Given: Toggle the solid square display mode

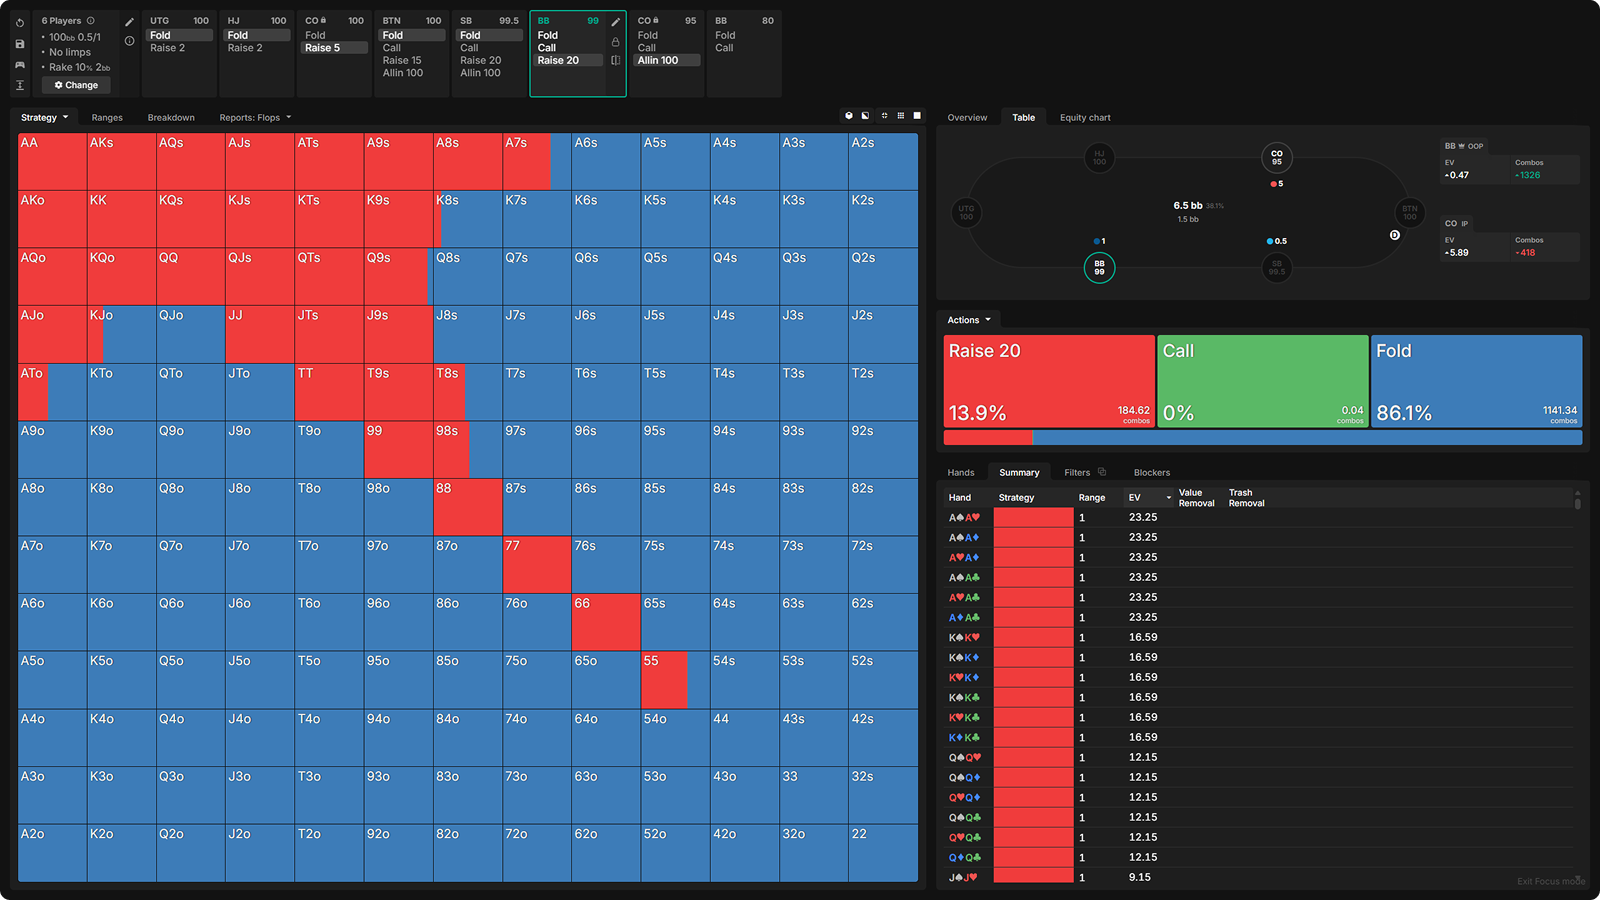Looking at the screenshot, I should tap(917, 116).
